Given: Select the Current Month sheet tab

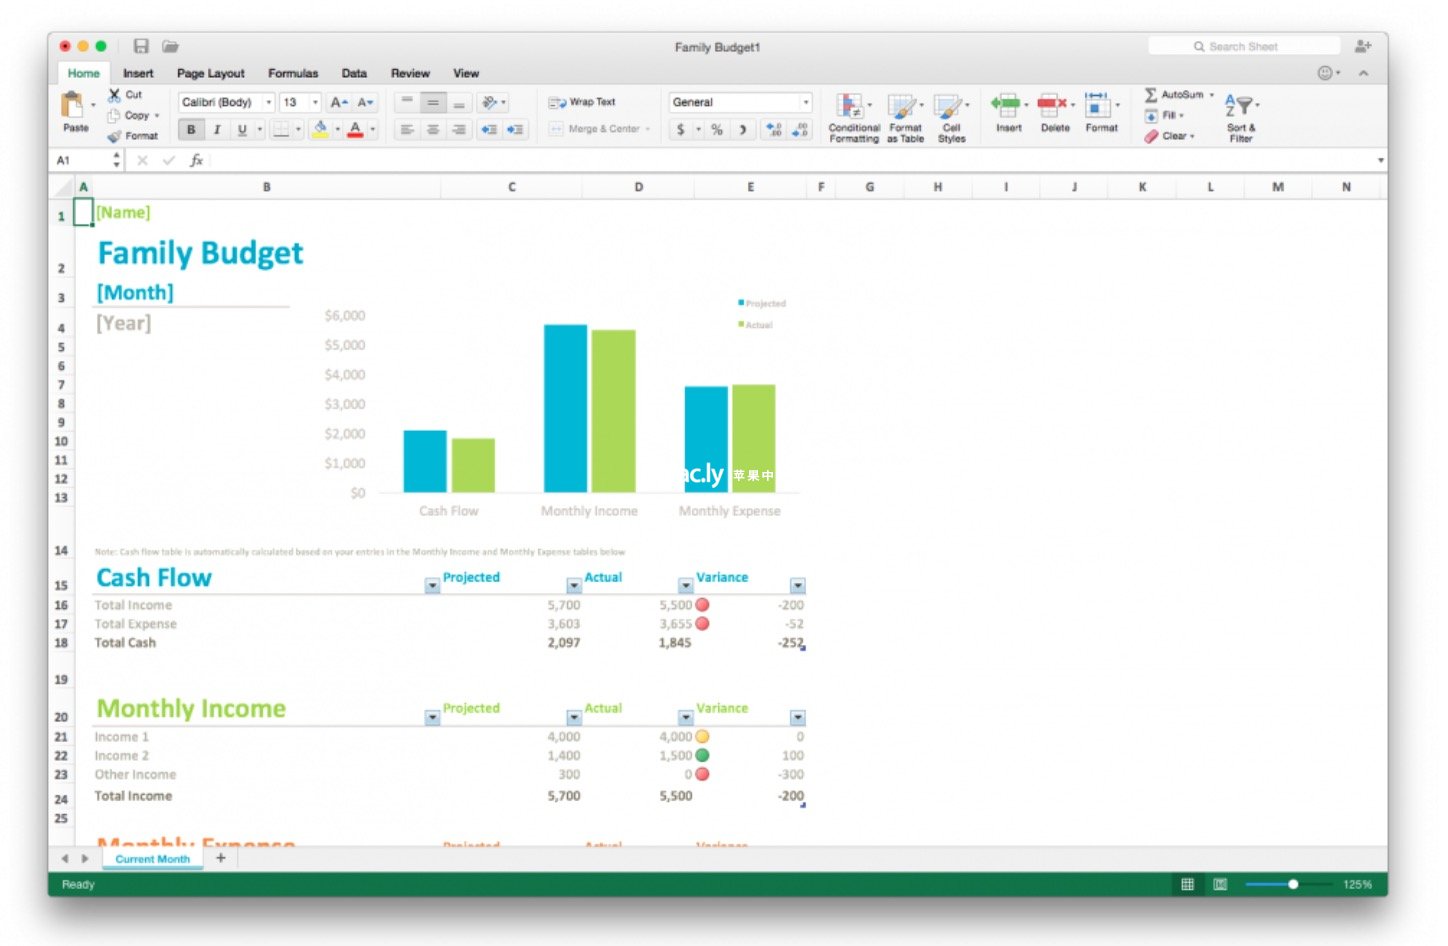Looking at the screenshot, I should click(153, 859).
